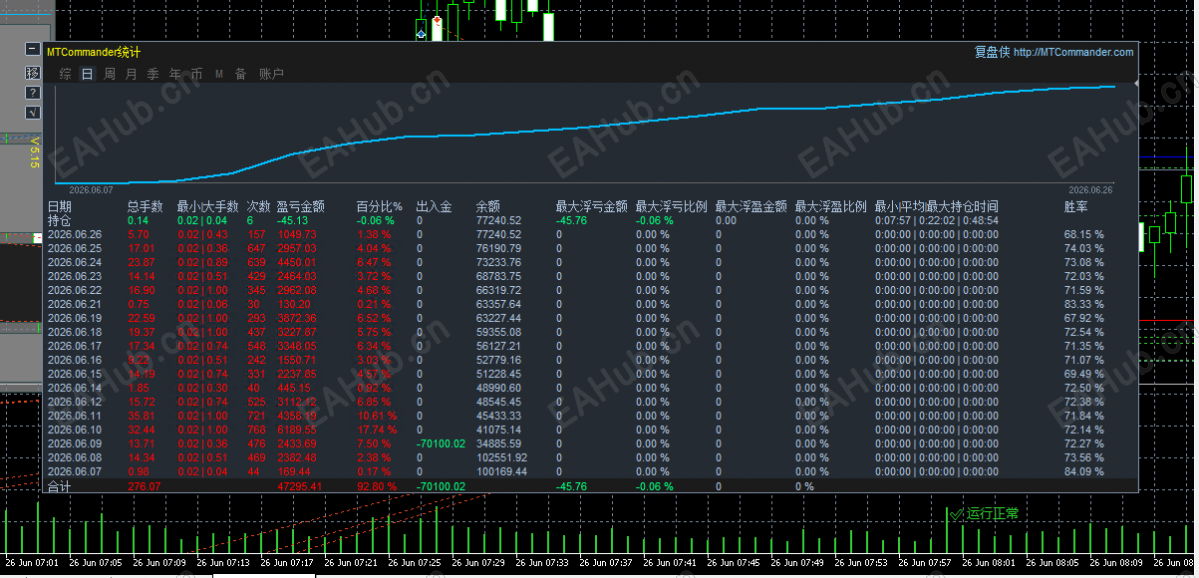This screenshot has height=578, width=1199.
Task: Click the 复盘侠 label
Action: [x=992, y=52]
